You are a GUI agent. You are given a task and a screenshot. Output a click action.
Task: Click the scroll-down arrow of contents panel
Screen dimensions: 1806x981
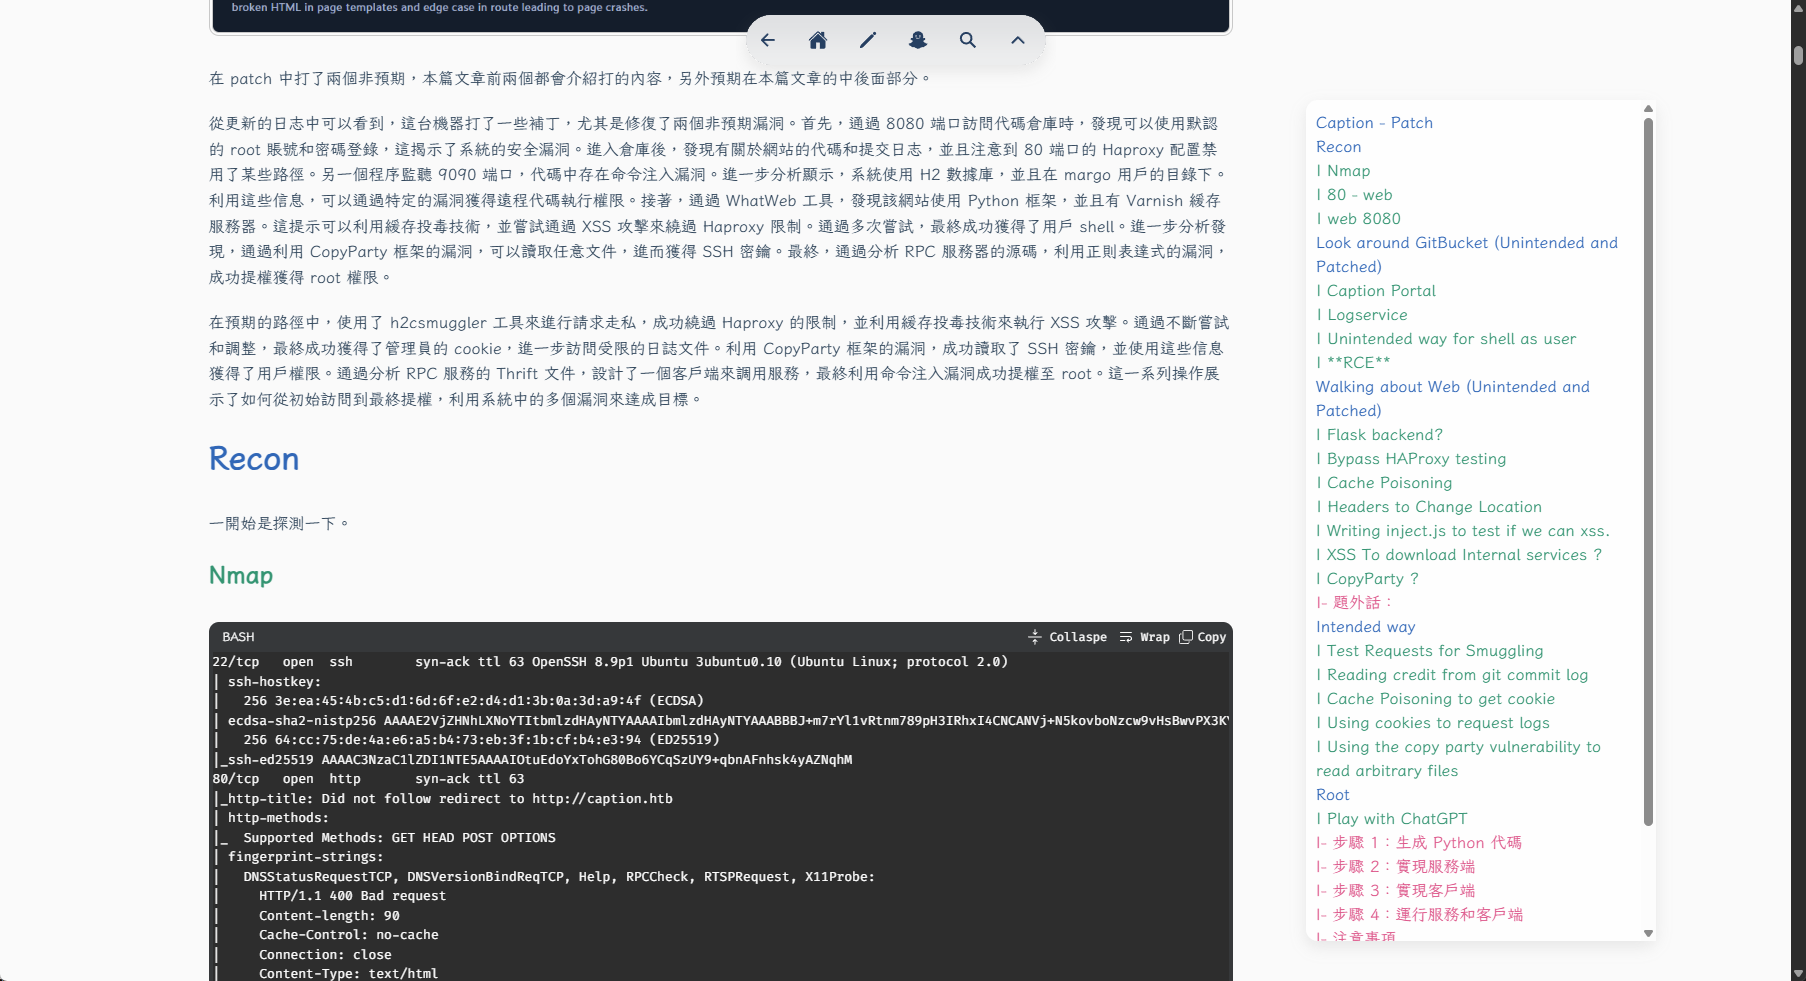point(1648,933)
